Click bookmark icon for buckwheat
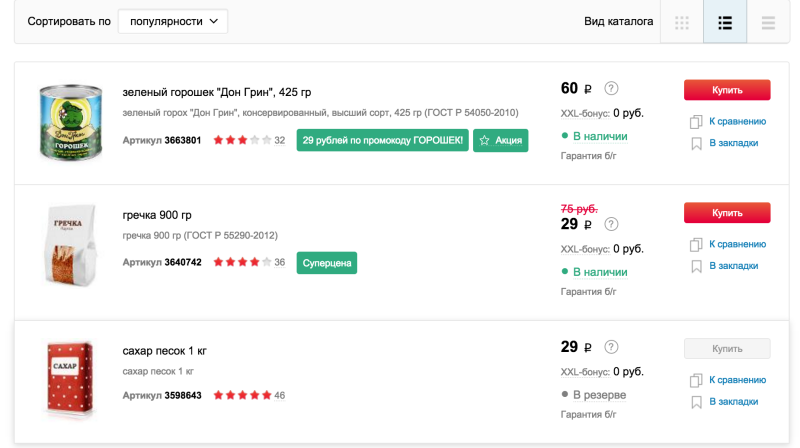The height and width of the screenshot is (448, 800). click(696, 266)
